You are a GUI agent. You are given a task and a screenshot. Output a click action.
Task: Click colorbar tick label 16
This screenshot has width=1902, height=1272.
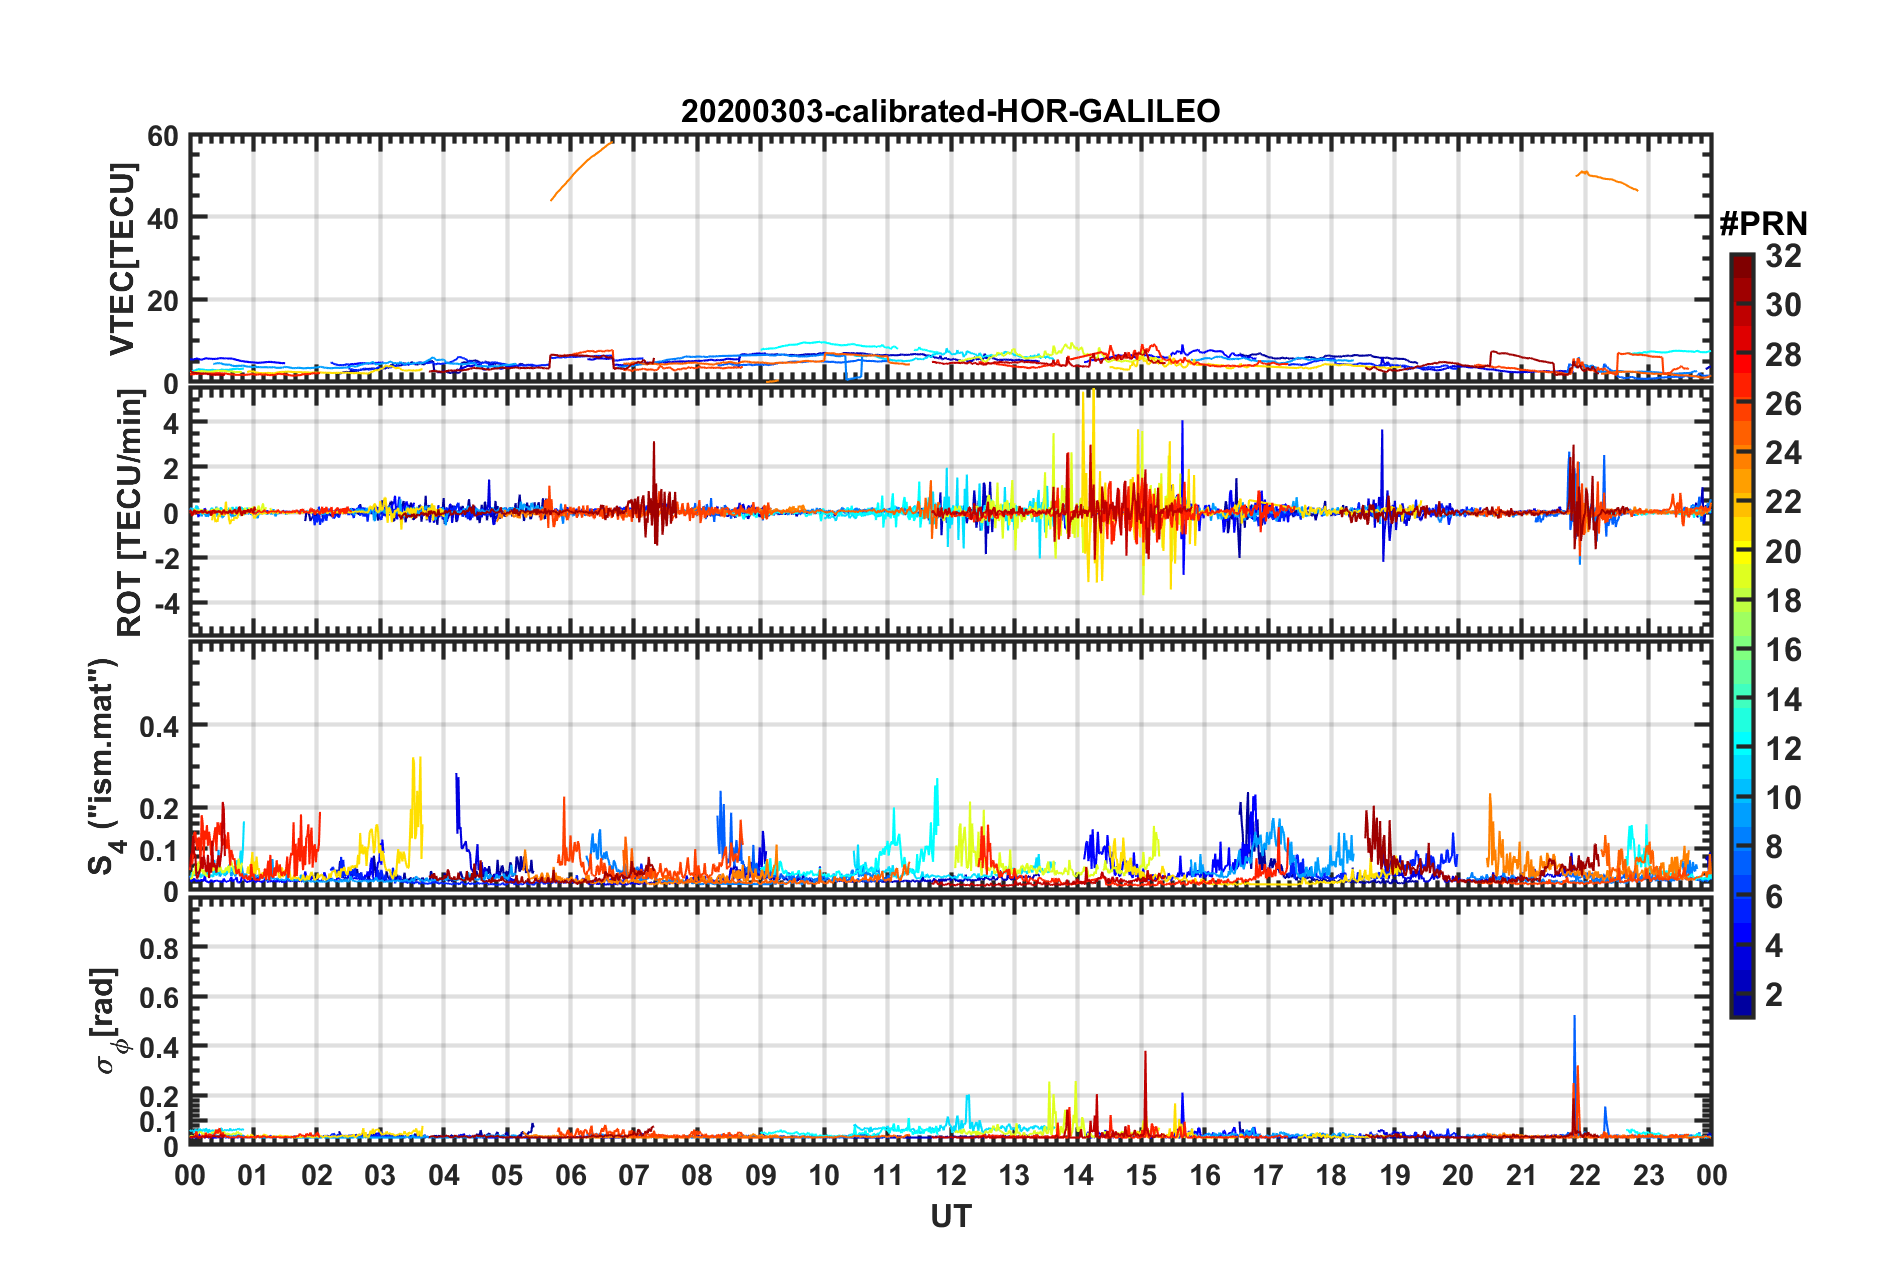(x=1783, y=650)
